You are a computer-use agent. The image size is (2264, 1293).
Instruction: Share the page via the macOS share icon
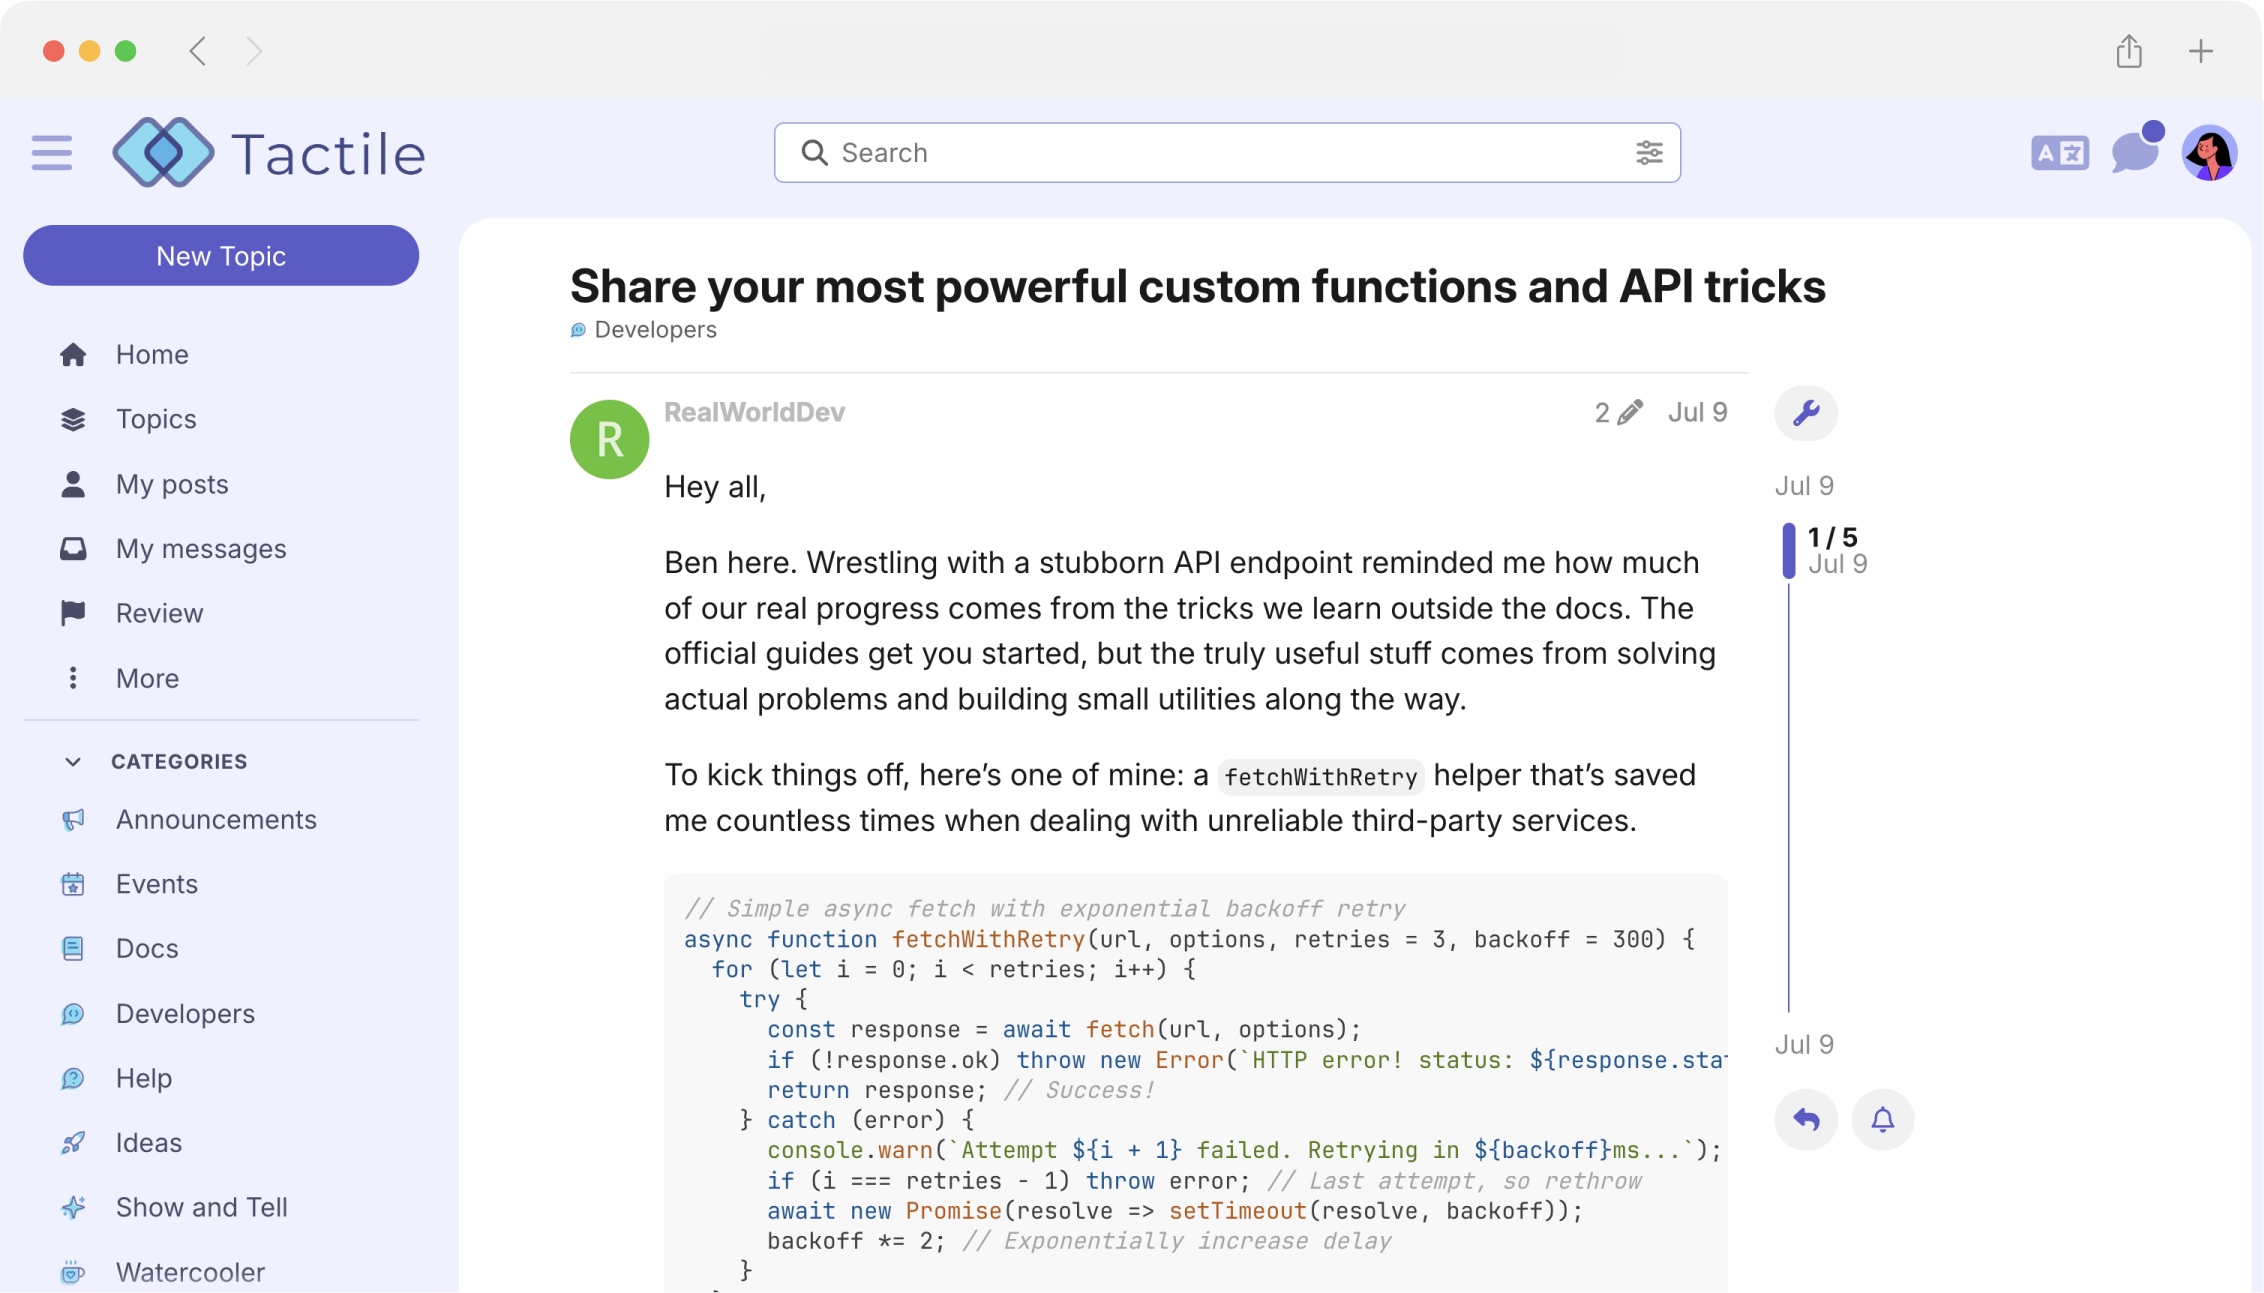tap(2129, 51)
